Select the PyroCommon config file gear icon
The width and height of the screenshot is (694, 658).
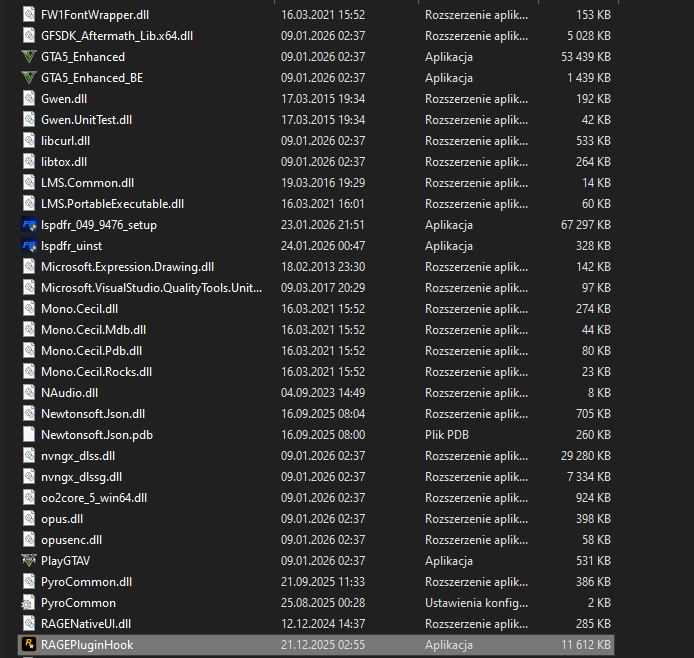click(x=29, y=603)
